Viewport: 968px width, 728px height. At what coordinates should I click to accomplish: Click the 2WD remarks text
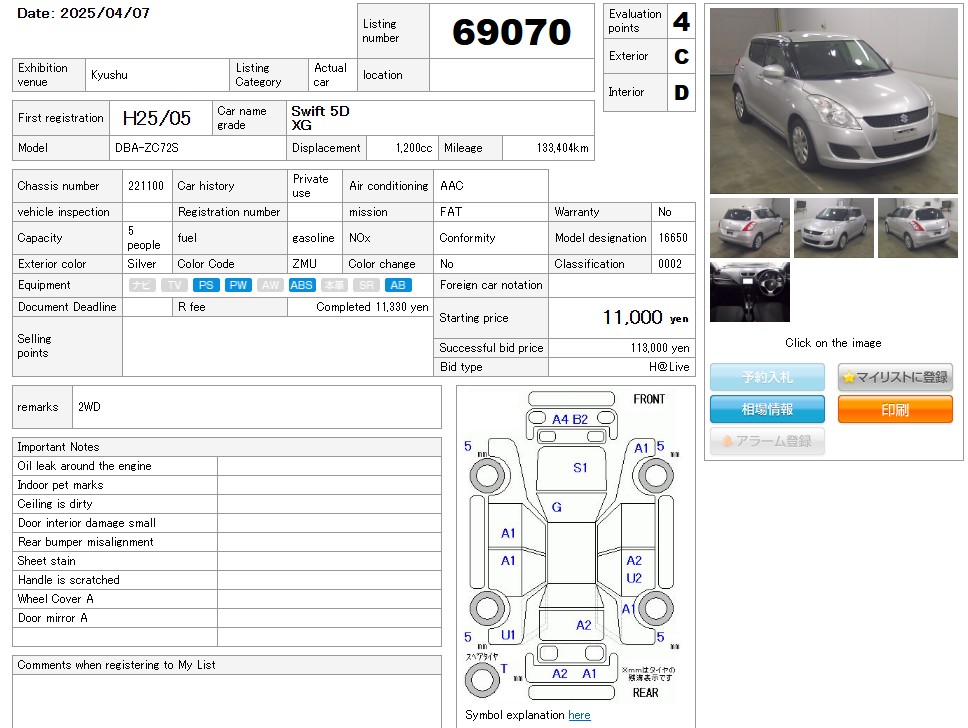[x=89, y=407]
